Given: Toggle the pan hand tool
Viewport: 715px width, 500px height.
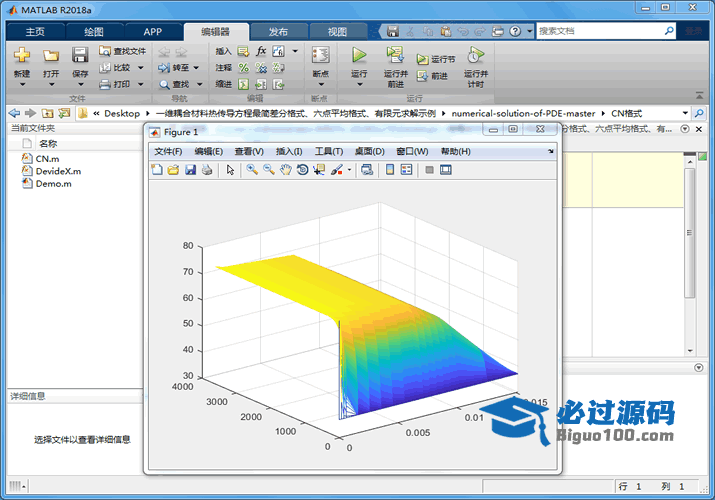Looking at the screenshot, I should [x=285, y=170].
